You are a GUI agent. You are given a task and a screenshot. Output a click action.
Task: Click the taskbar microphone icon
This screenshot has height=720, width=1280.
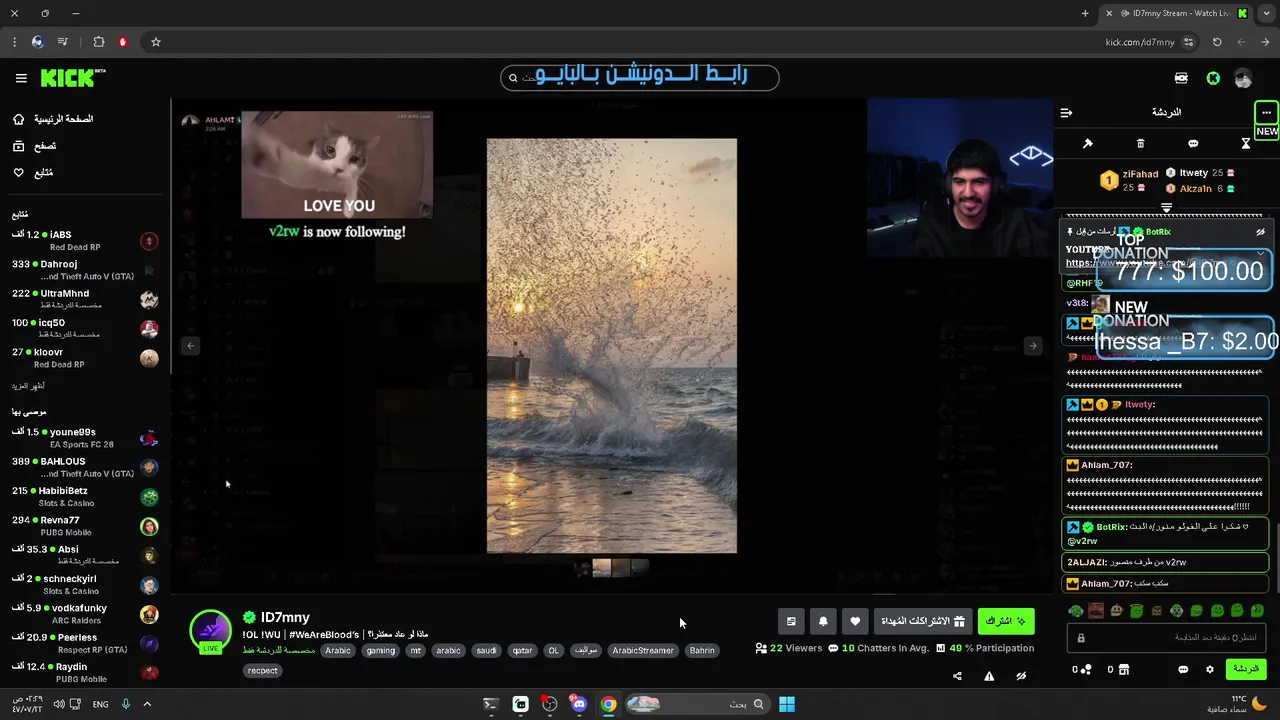coord(125,704)
